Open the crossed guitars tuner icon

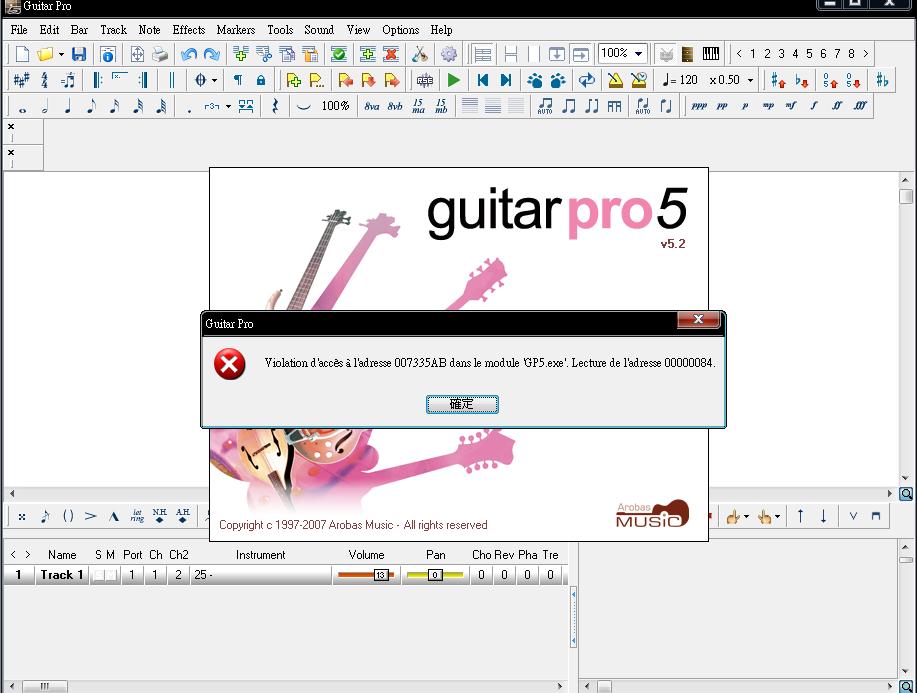click(419, 54)
